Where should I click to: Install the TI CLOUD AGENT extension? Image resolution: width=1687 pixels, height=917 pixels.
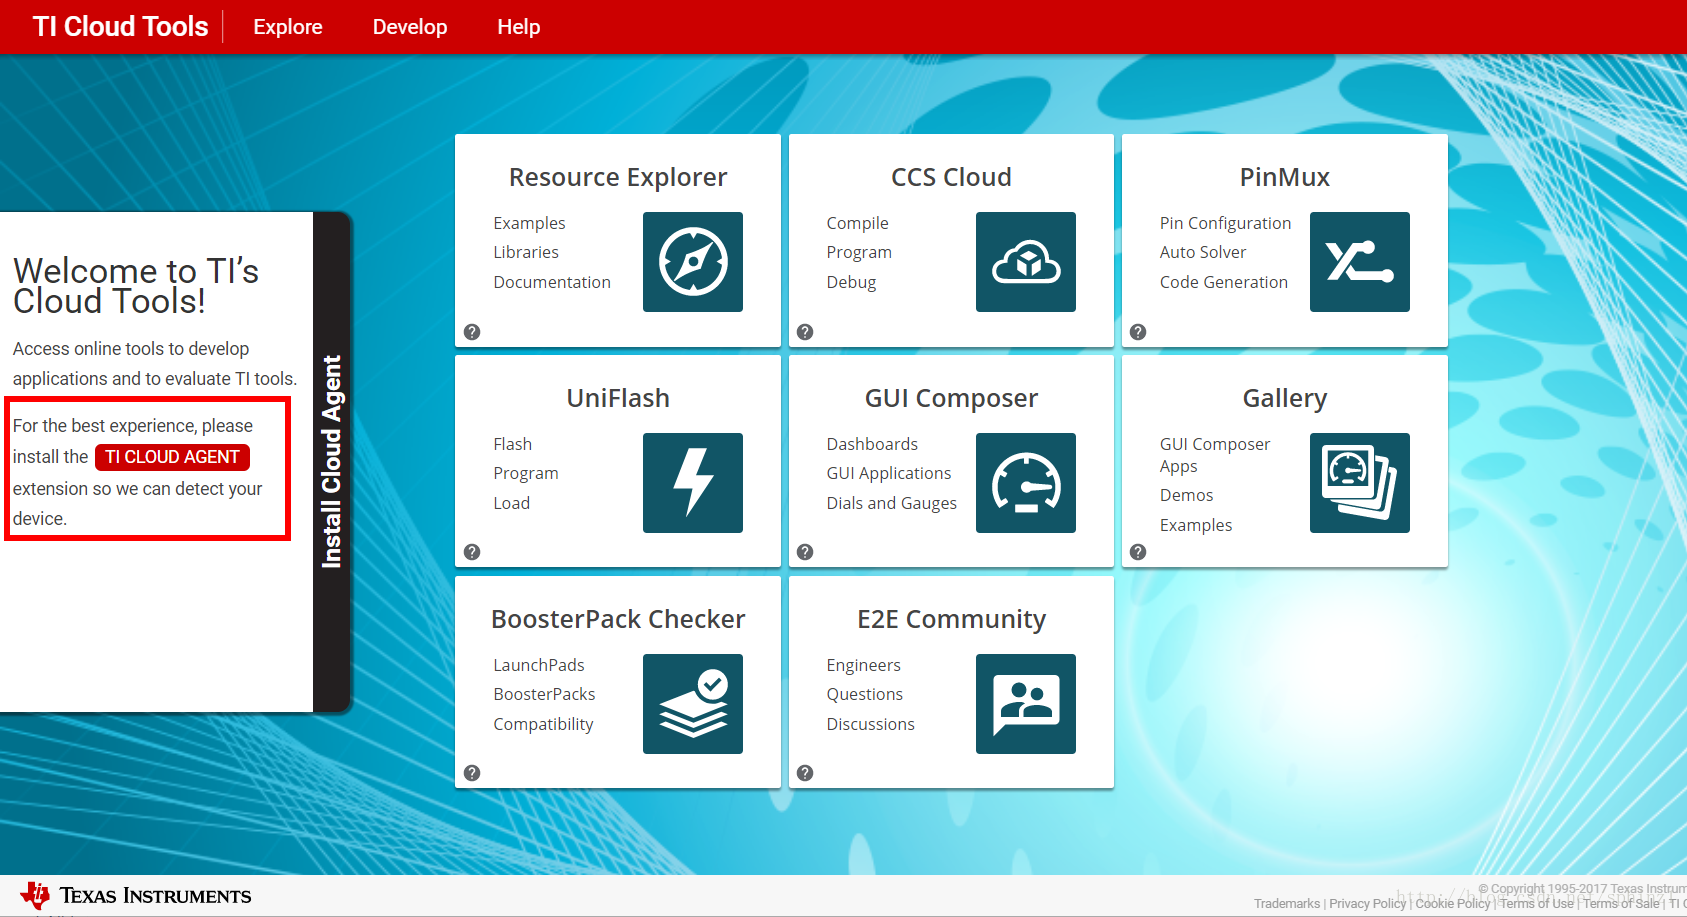pyautogui.click(x=172, y=457)
